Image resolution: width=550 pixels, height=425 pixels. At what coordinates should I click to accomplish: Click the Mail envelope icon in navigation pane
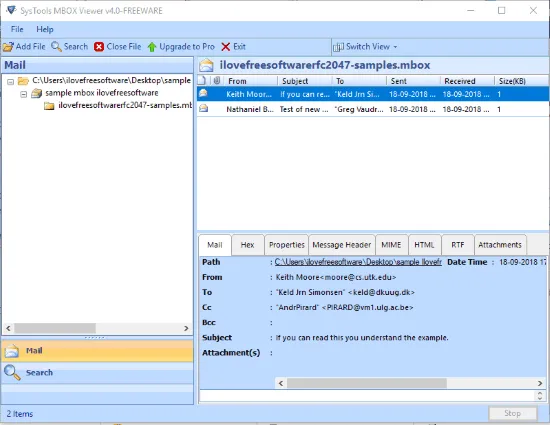tap(12, 351)
